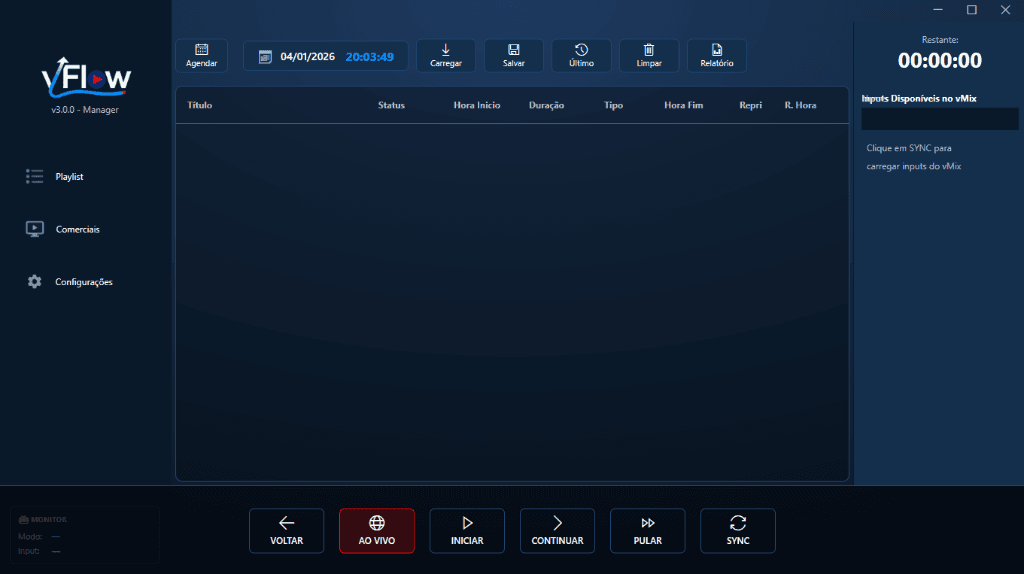This screenshot has height=574, width=1024.
Task: Start playback with the INICIAR button
Action: coord(467,530)
